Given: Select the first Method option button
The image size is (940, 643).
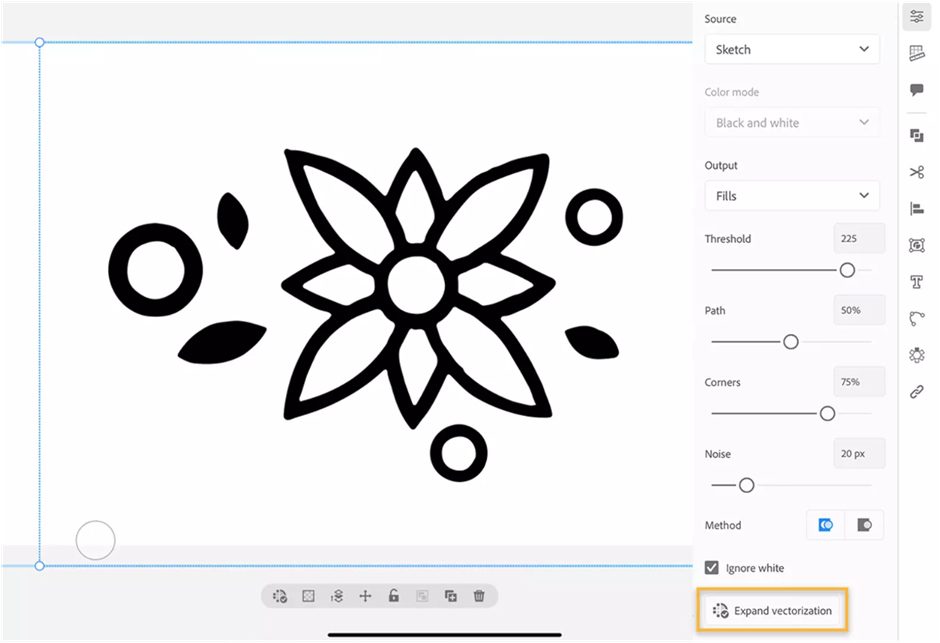Looking at the screenshot, I should (825, 524).
